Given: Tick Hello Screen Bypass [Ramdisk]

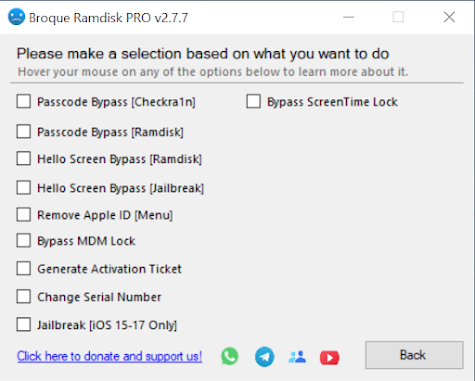Looking at the screenshot, I should [x=24, y=159].
